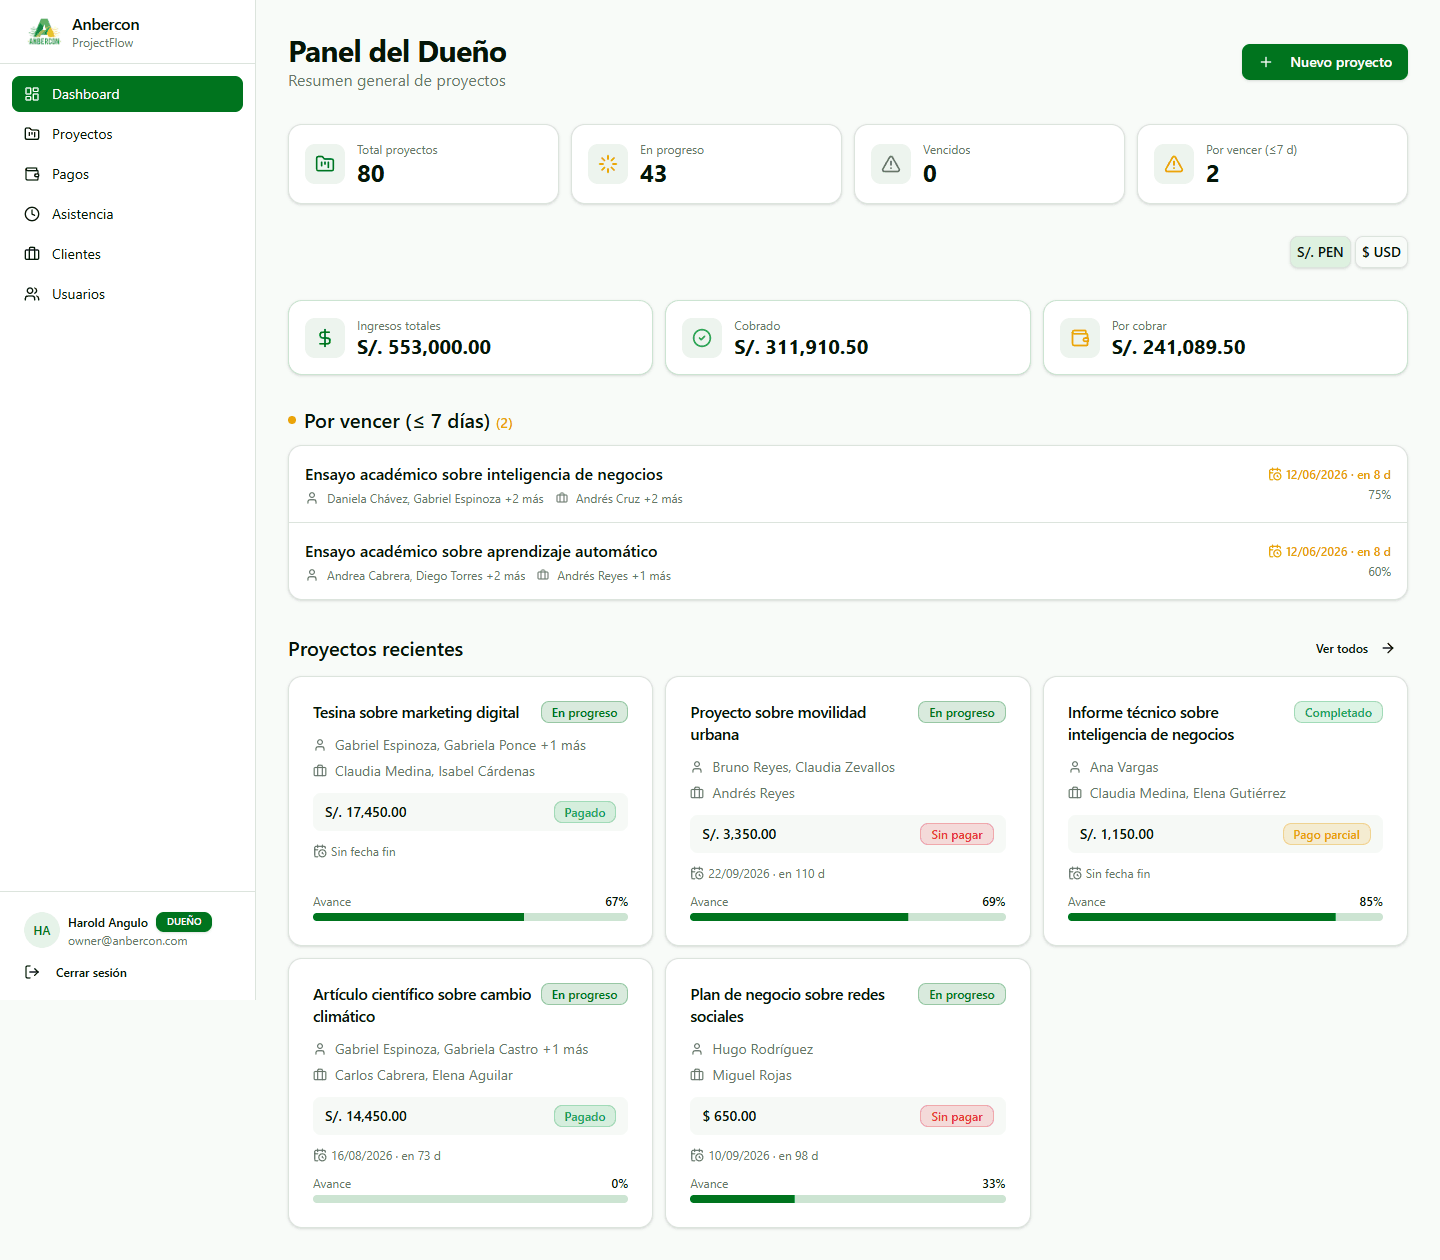Click the 85% progress bar on Informe técnico
The image size is (1440, 1260).
coord(1225,917)
